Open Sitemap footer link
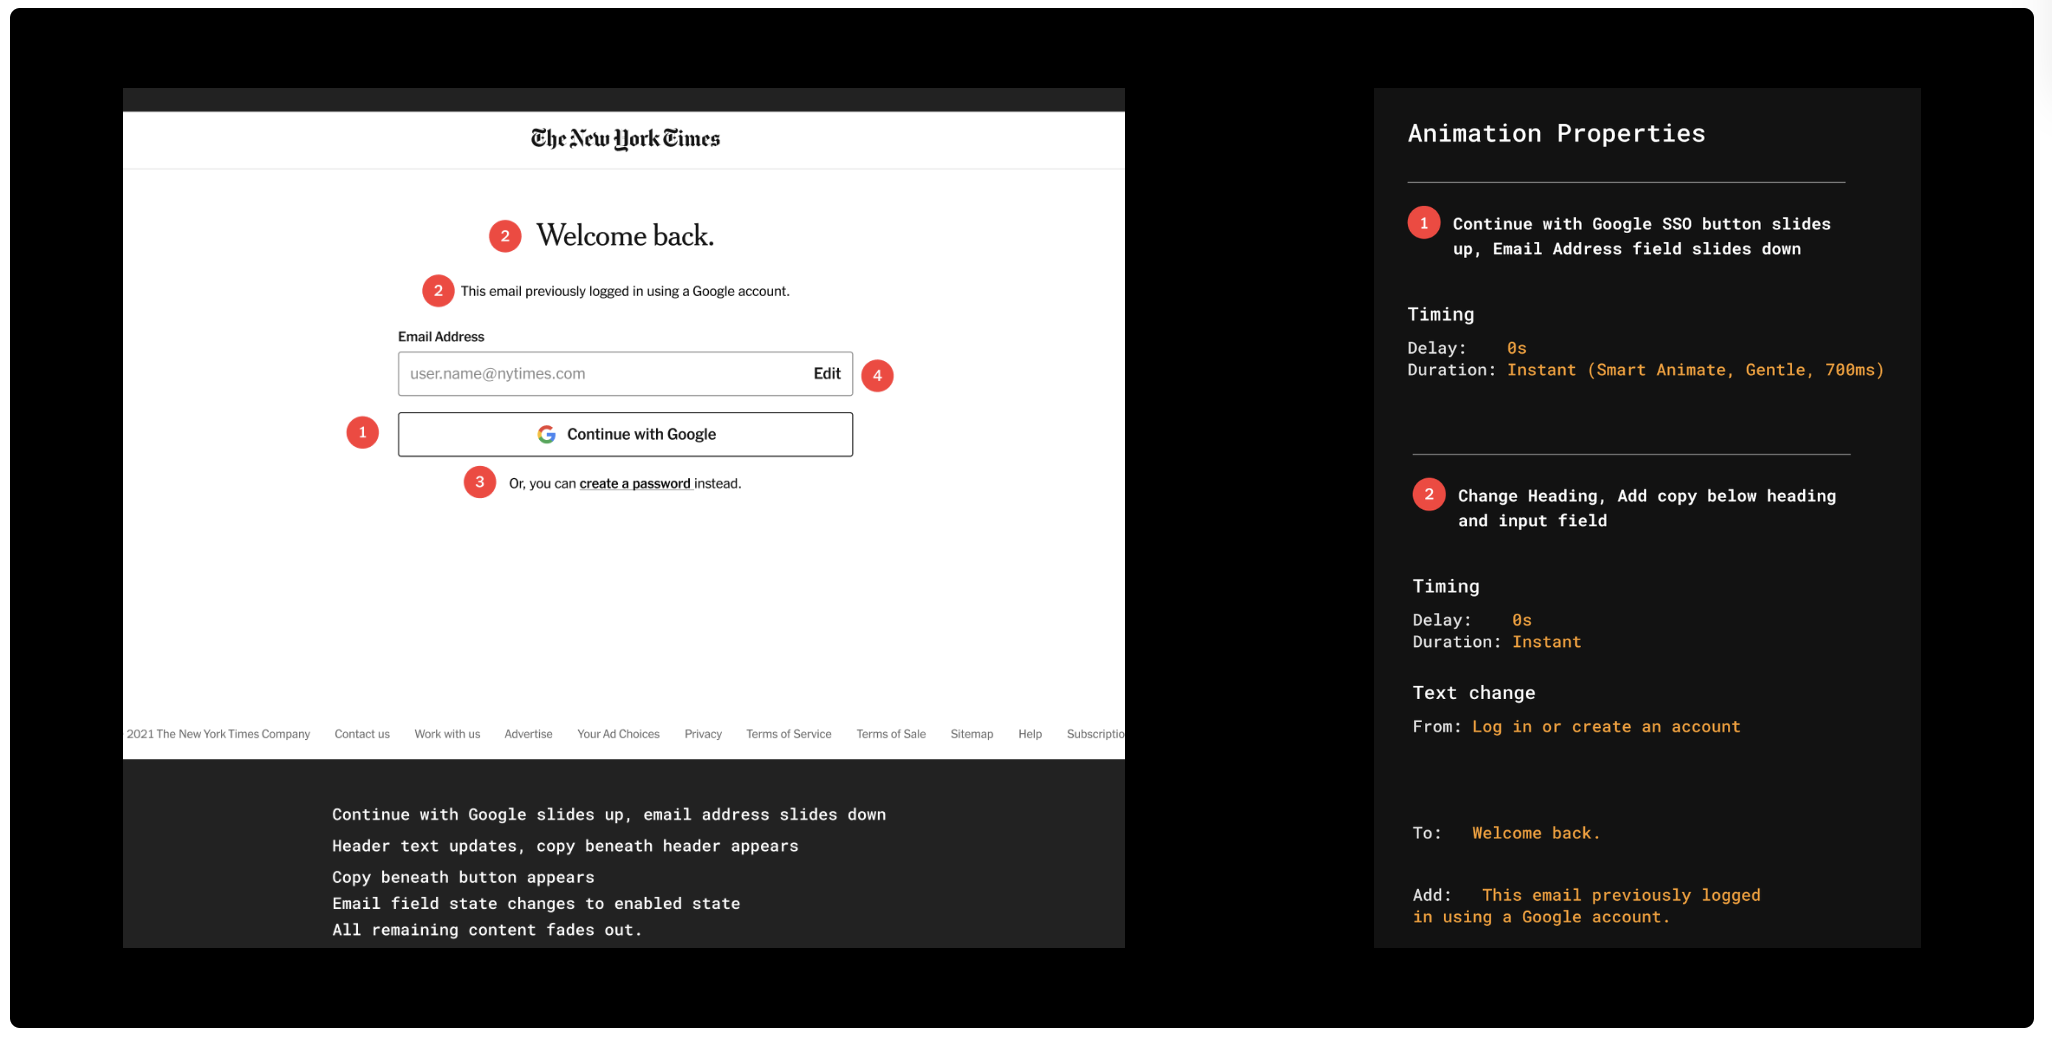2052x1046 pixels. pyautogui.click(x=972, y=734)
